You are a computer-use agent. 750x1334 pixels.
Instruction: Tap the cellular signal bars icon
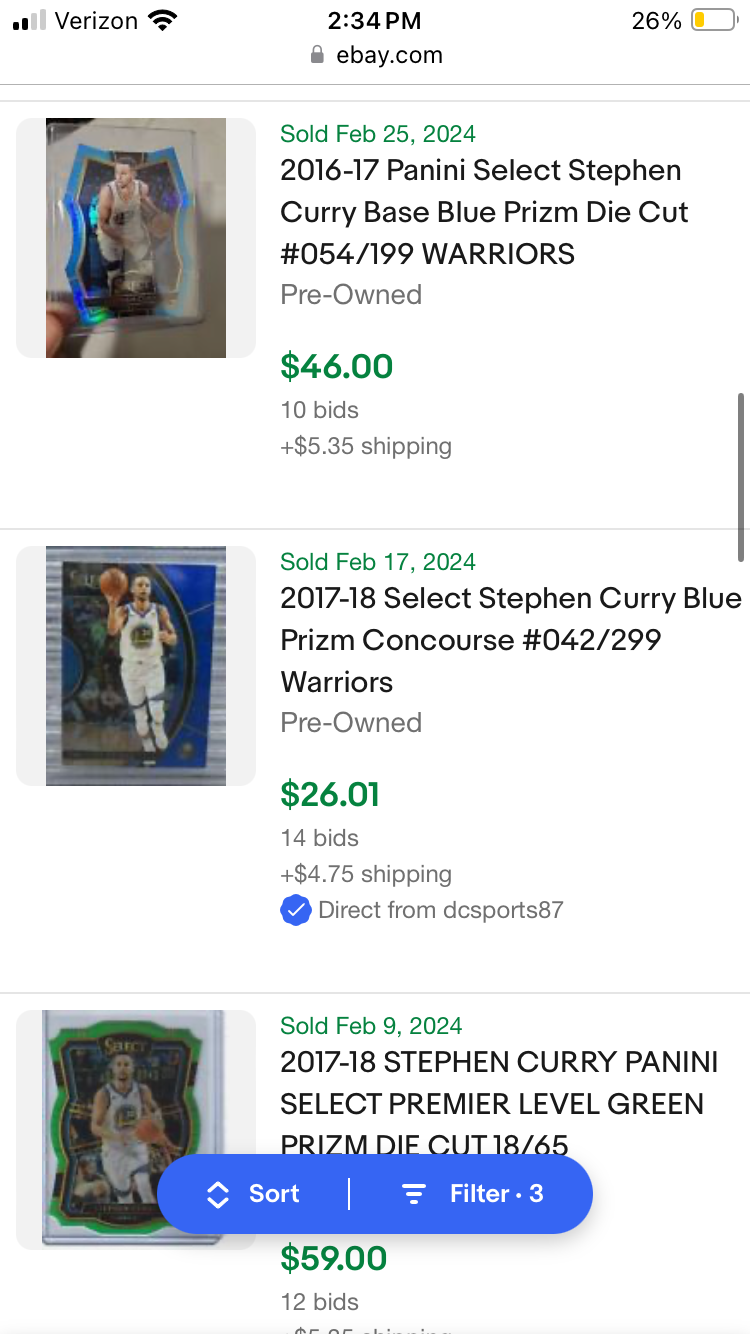(29, 21)
